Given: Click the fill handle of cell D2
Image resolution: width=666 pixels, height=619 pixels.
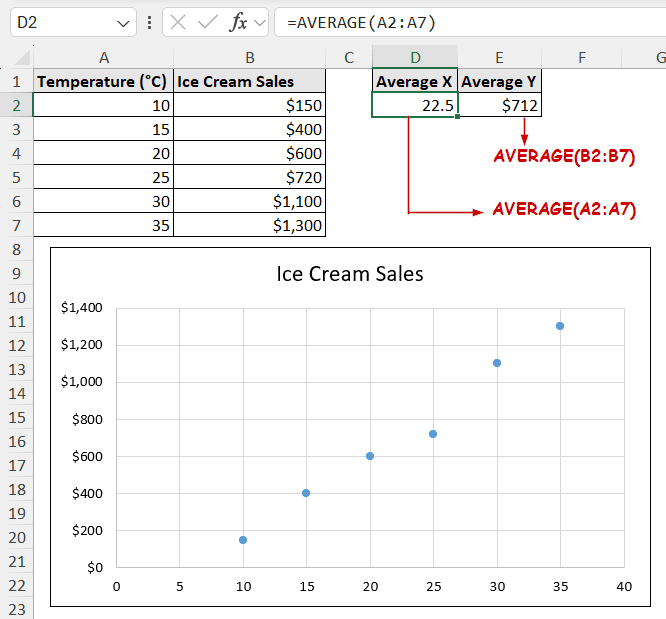Looking at the screenshot, I should pyautogui.click(x=457, y=116).
